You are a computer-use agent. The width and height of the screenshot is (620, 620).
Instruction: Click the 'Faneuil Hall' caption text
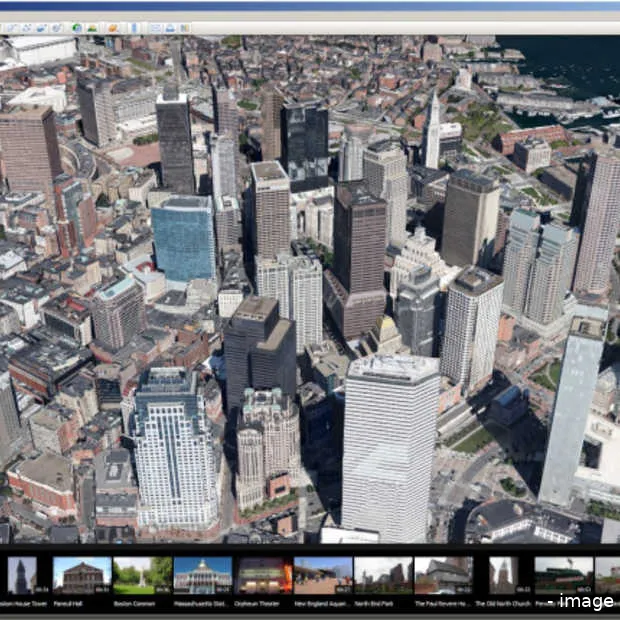tap(68, 604)
